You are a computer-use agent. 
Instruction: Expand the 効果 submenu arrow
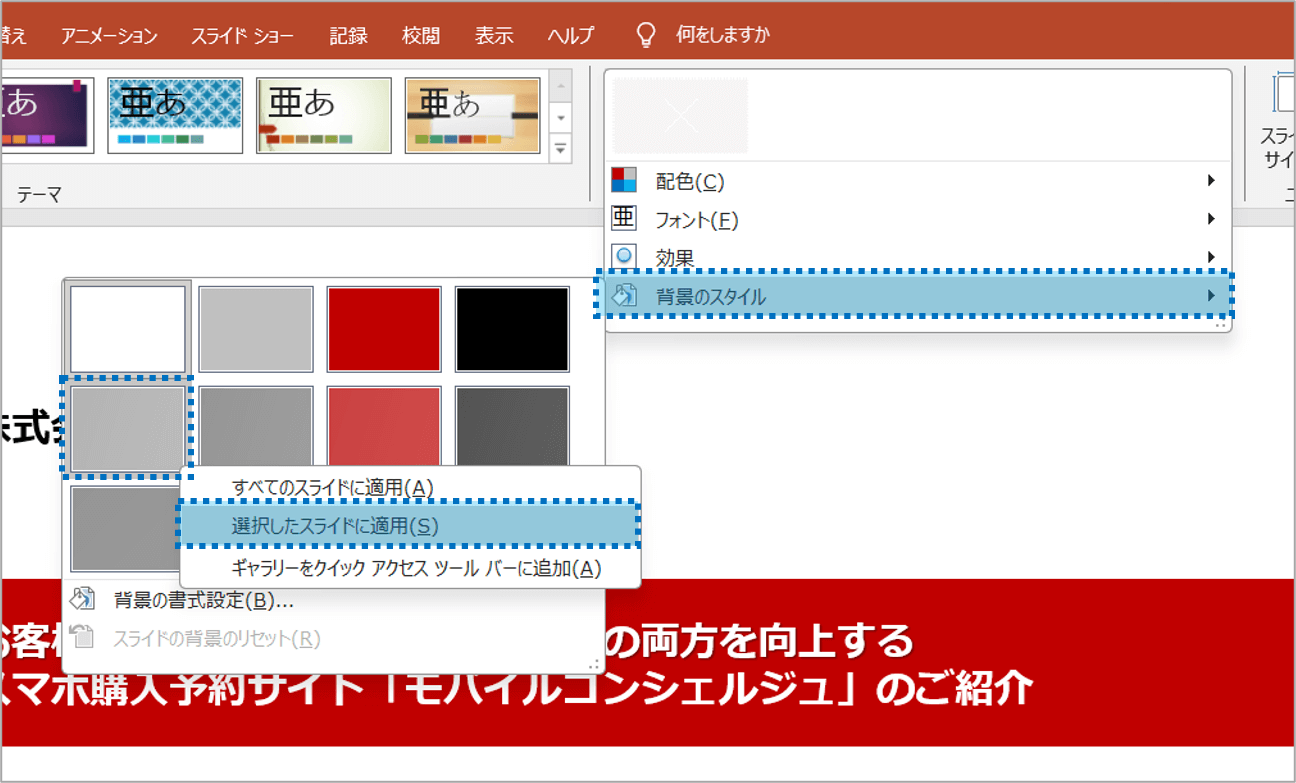pyautogui.click(x=1210, y=257)
